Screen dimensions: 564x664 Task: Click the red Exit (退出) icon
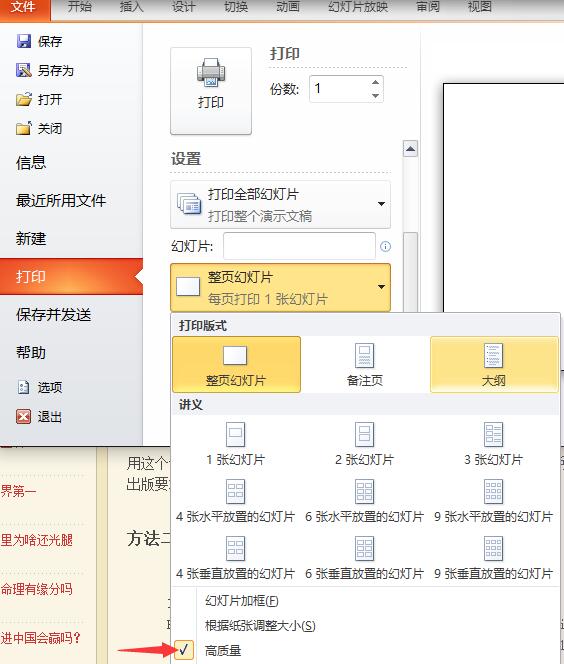(x=24, y=416)
